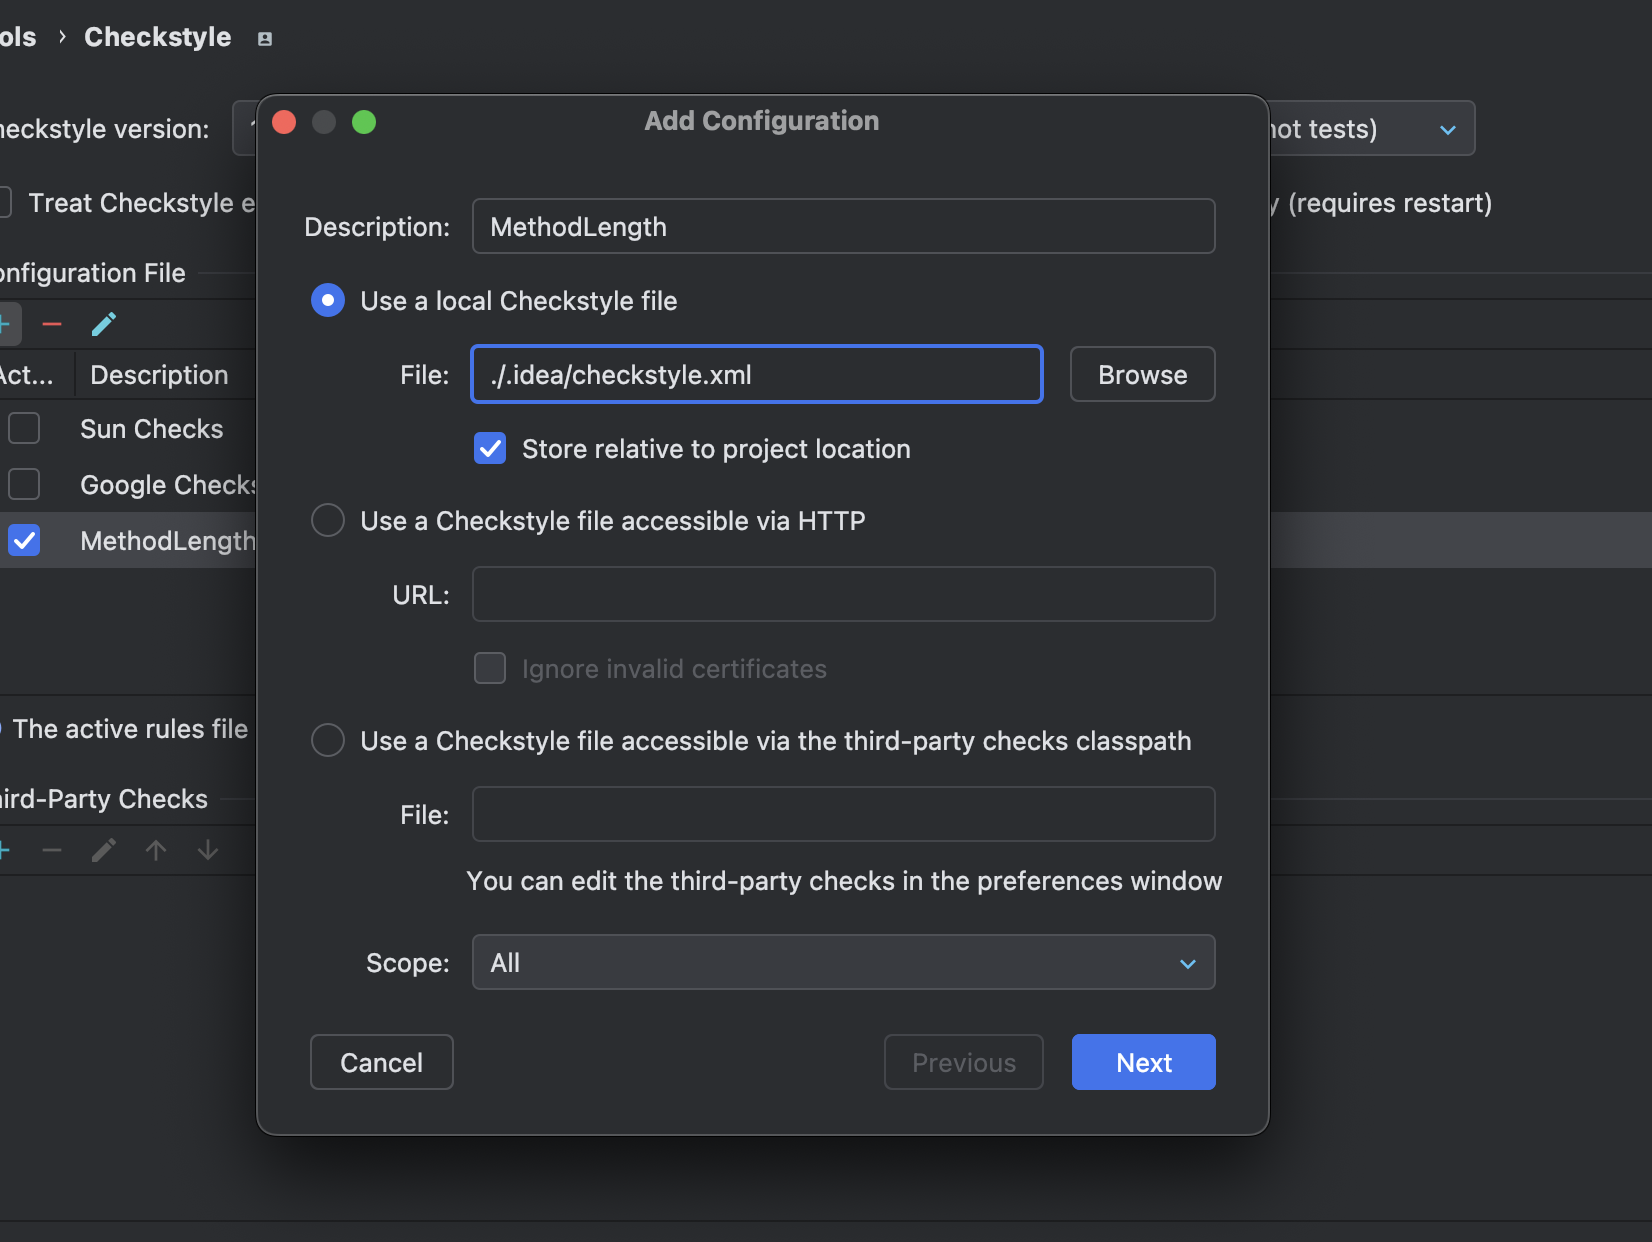Click the third-party checks pencil edit icon
Image resolution: width=1652 pixels, height=1242 pixels.
pos(104,850)
